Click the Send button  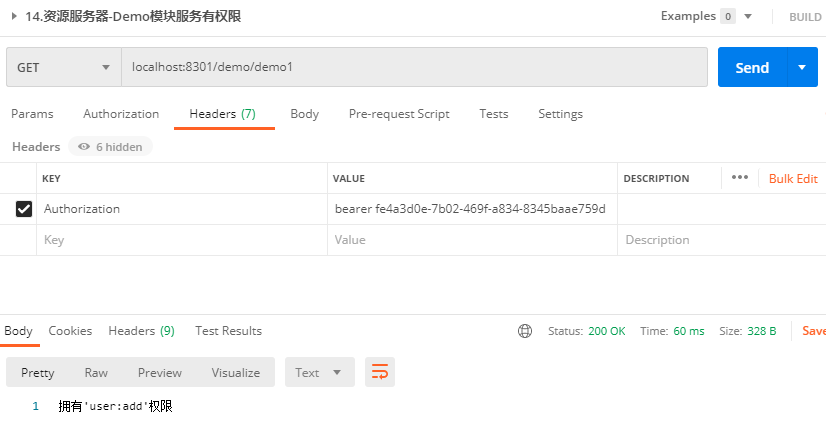(x=752, y=67)
